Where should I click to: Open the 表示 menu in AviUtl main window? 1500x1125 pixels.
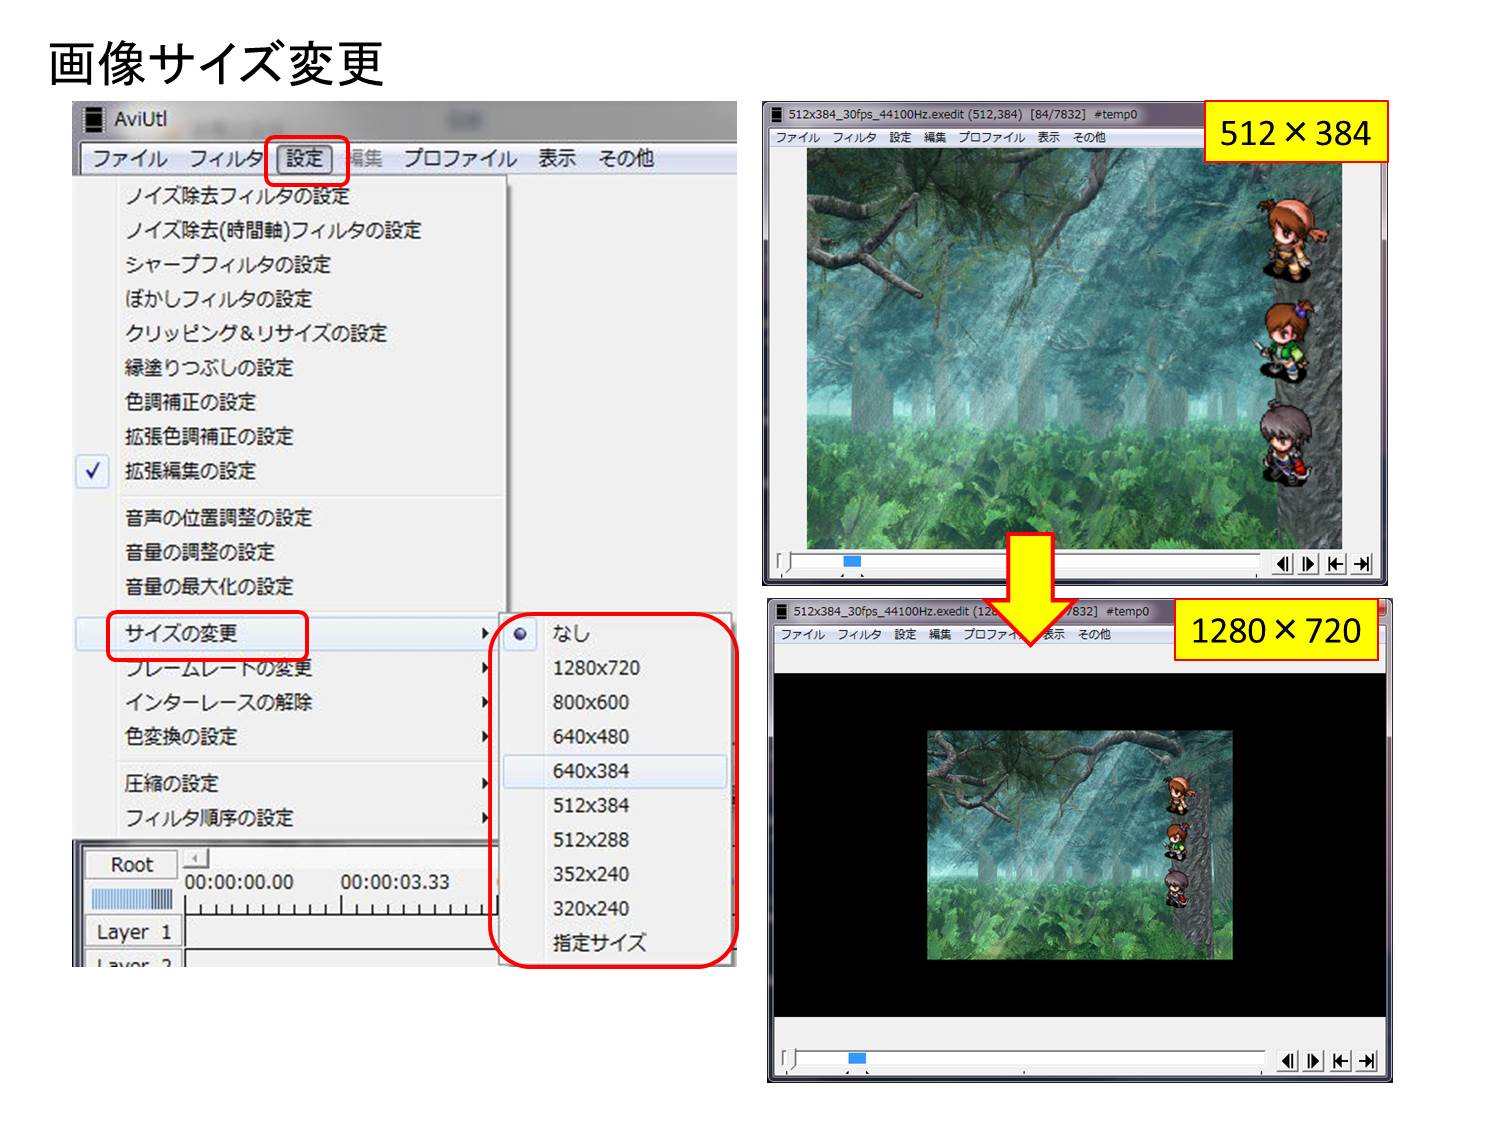point(557,159)
